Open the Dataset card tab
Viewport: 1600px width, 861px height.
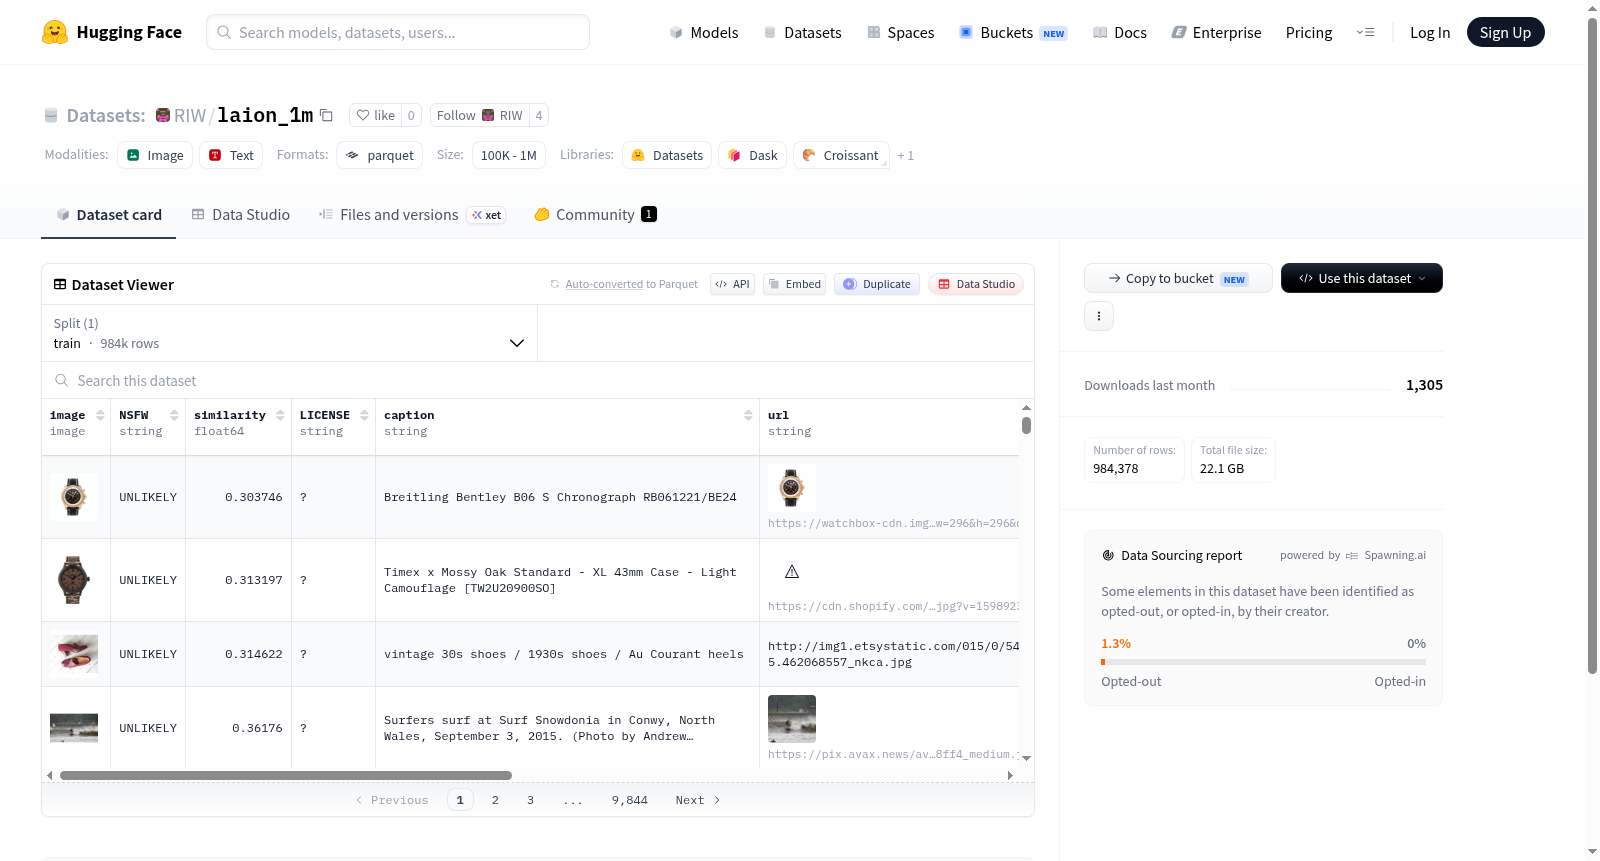(108, 215)
